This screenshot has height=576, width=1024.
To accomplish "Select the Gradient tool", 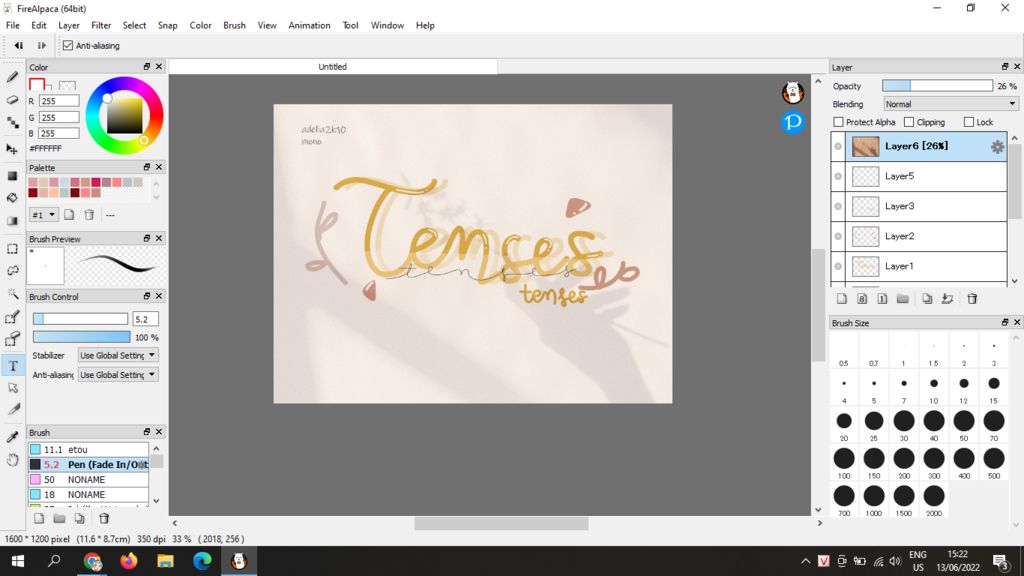I will pos(12,221).
